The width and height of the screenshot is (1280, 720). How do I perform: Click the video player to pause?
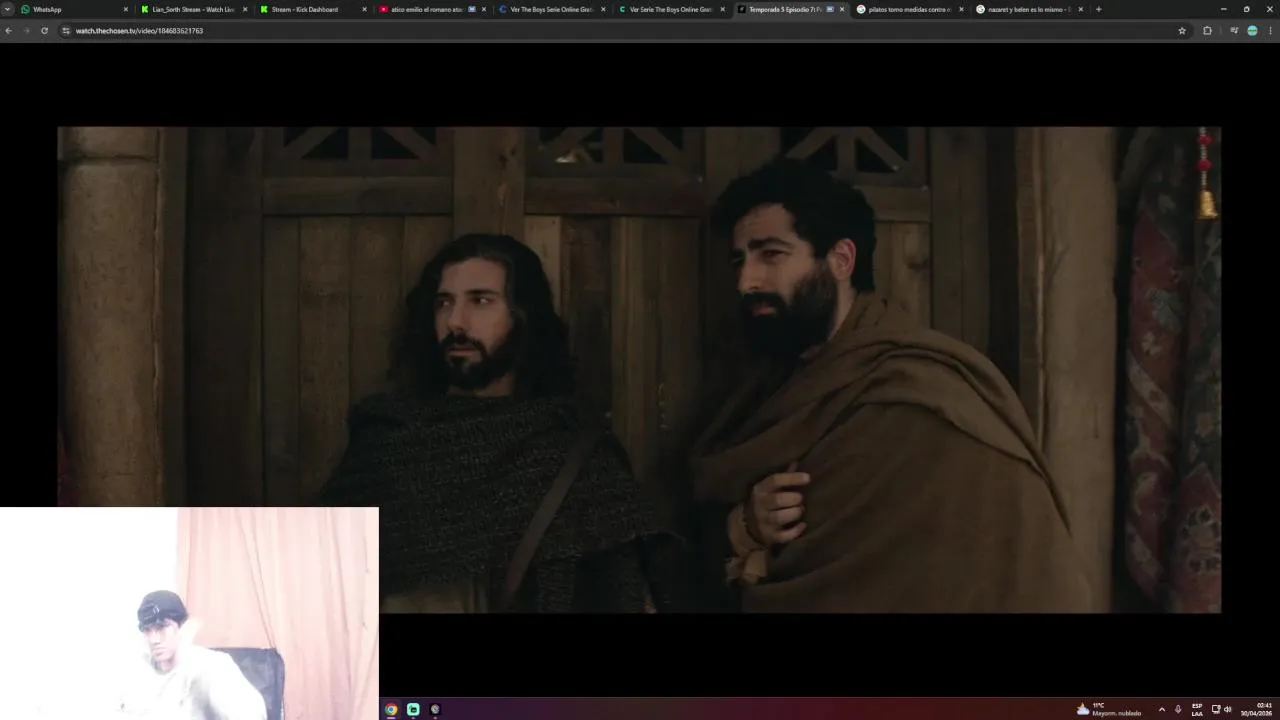pyautogui.click(x=639, y=369)
